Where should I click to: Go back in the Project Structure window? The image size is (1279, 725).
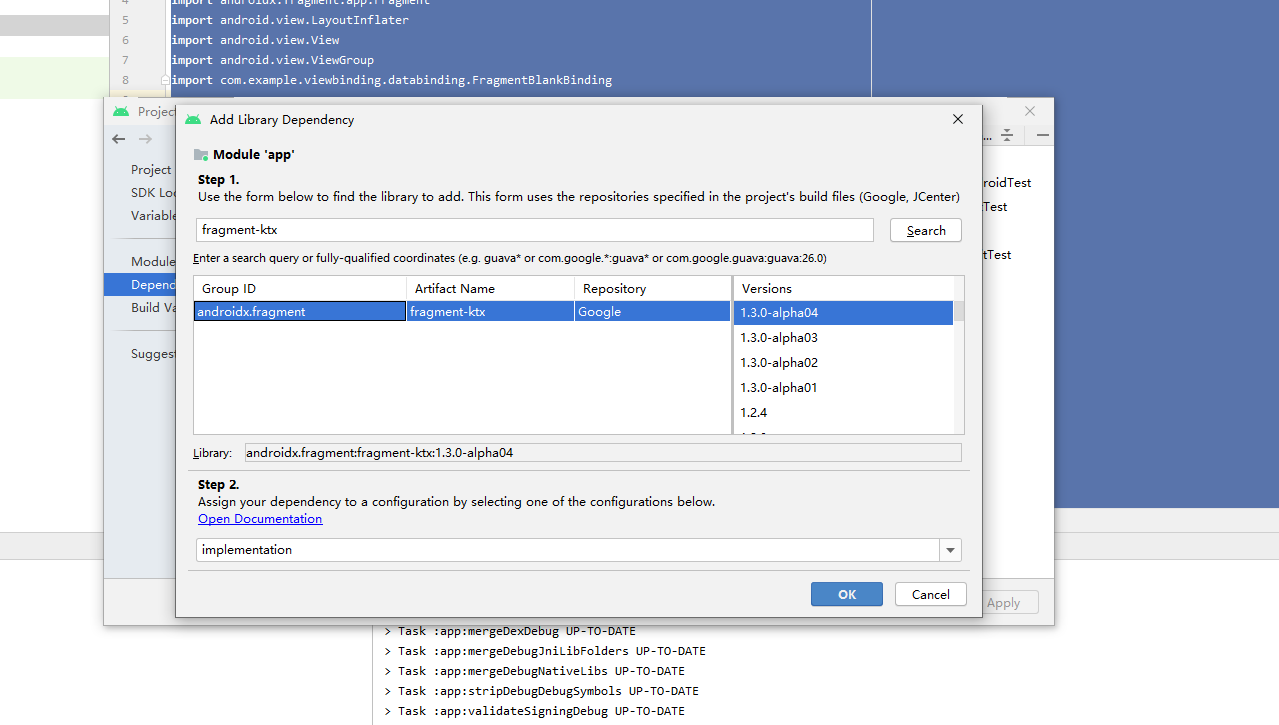tap(119, 139)
